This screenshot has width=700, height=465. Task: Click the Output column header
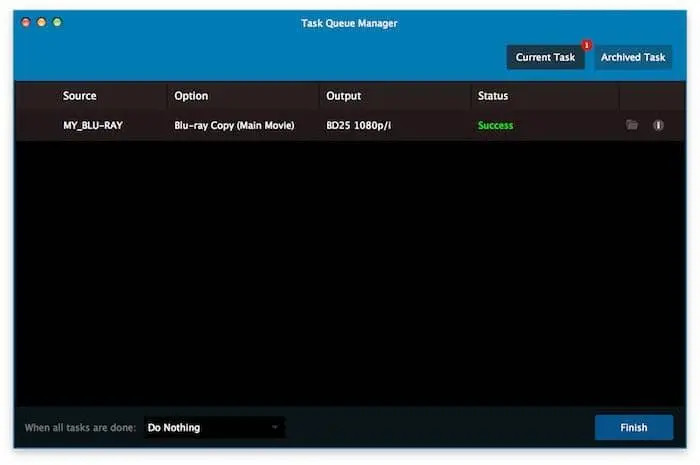(x=343, y=96)
